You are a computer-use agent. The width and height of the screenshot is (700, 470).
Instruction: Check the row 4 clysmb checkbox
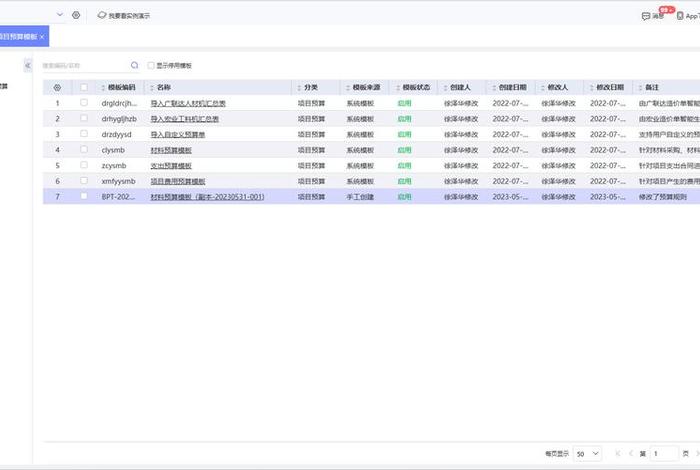click(84, 150)
